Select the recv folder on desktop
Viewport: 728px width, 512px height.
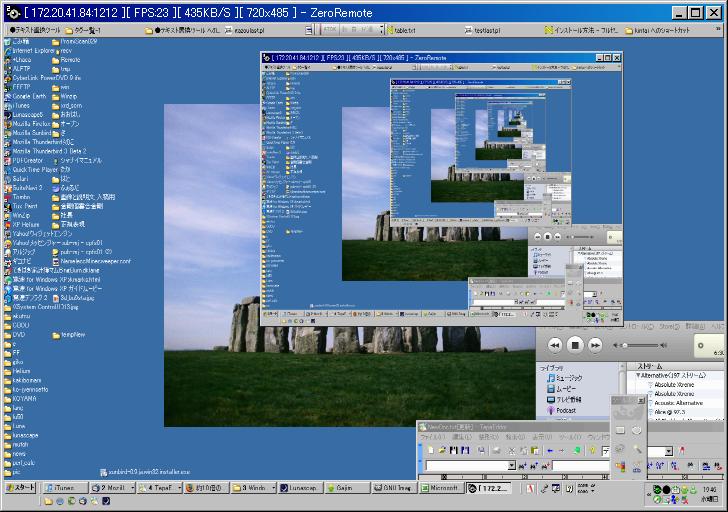click(x=62, y=51)
